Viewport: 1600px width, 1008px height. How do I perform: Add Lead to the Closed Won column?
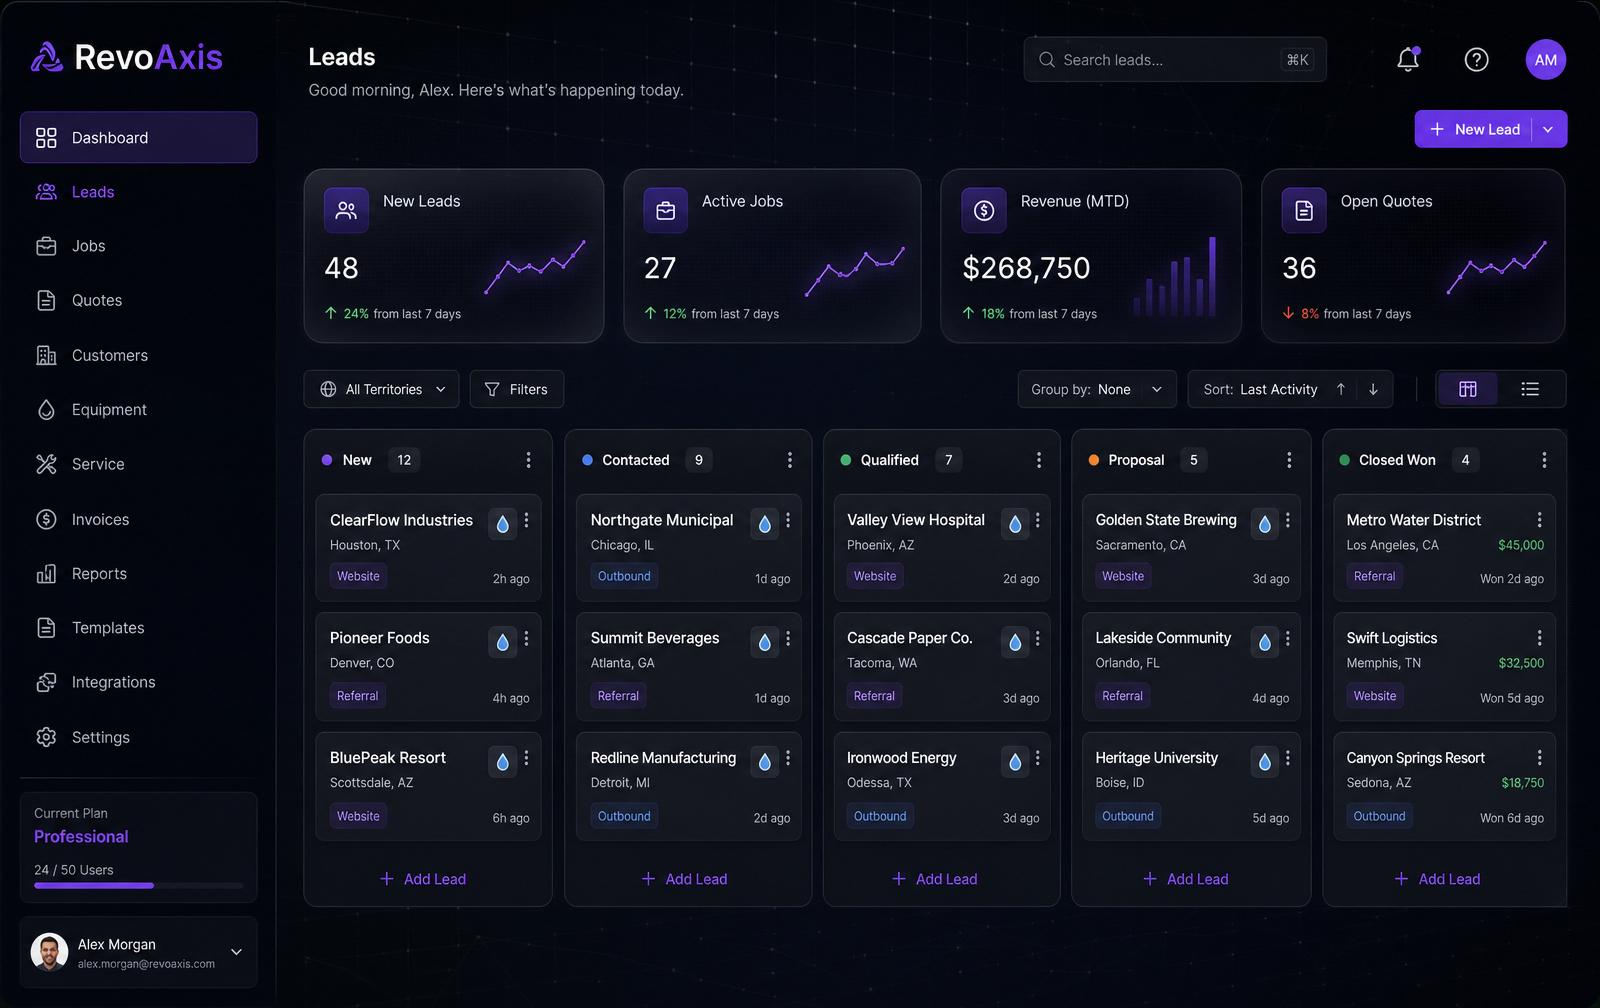point(1437,879)
